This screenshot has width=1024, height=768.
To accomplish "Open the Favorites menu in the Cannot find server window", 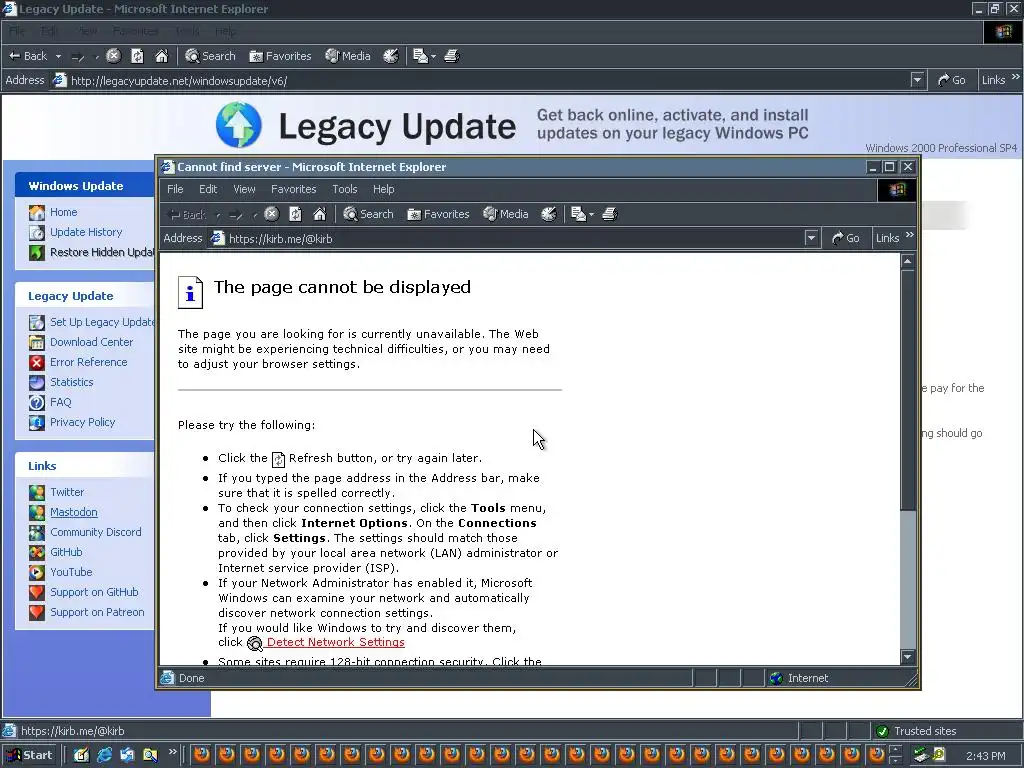I will (x=293, y=189).
